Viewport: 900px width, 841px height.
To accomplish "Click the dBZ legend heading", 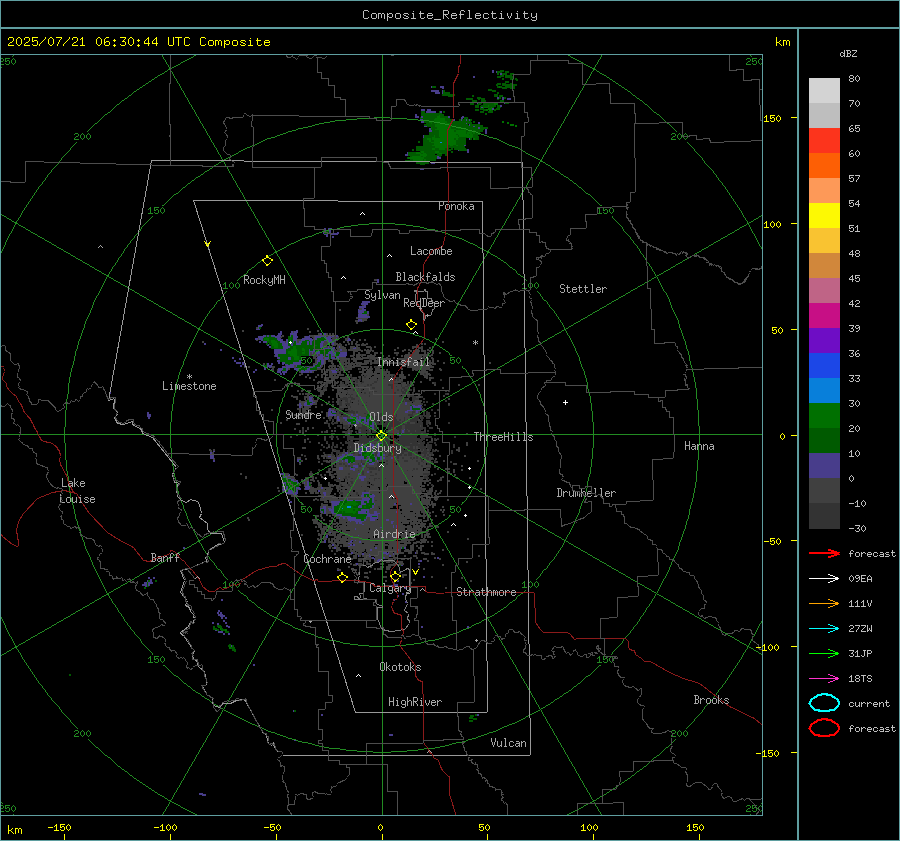I will click(x=848, y=54).
